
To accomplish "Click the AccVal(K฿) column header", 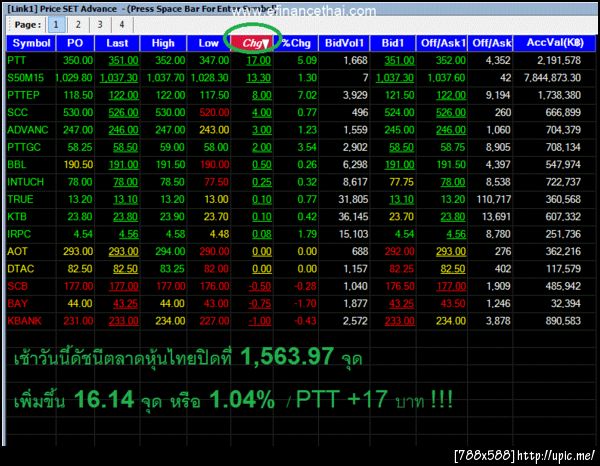I will tap(555, 43).
